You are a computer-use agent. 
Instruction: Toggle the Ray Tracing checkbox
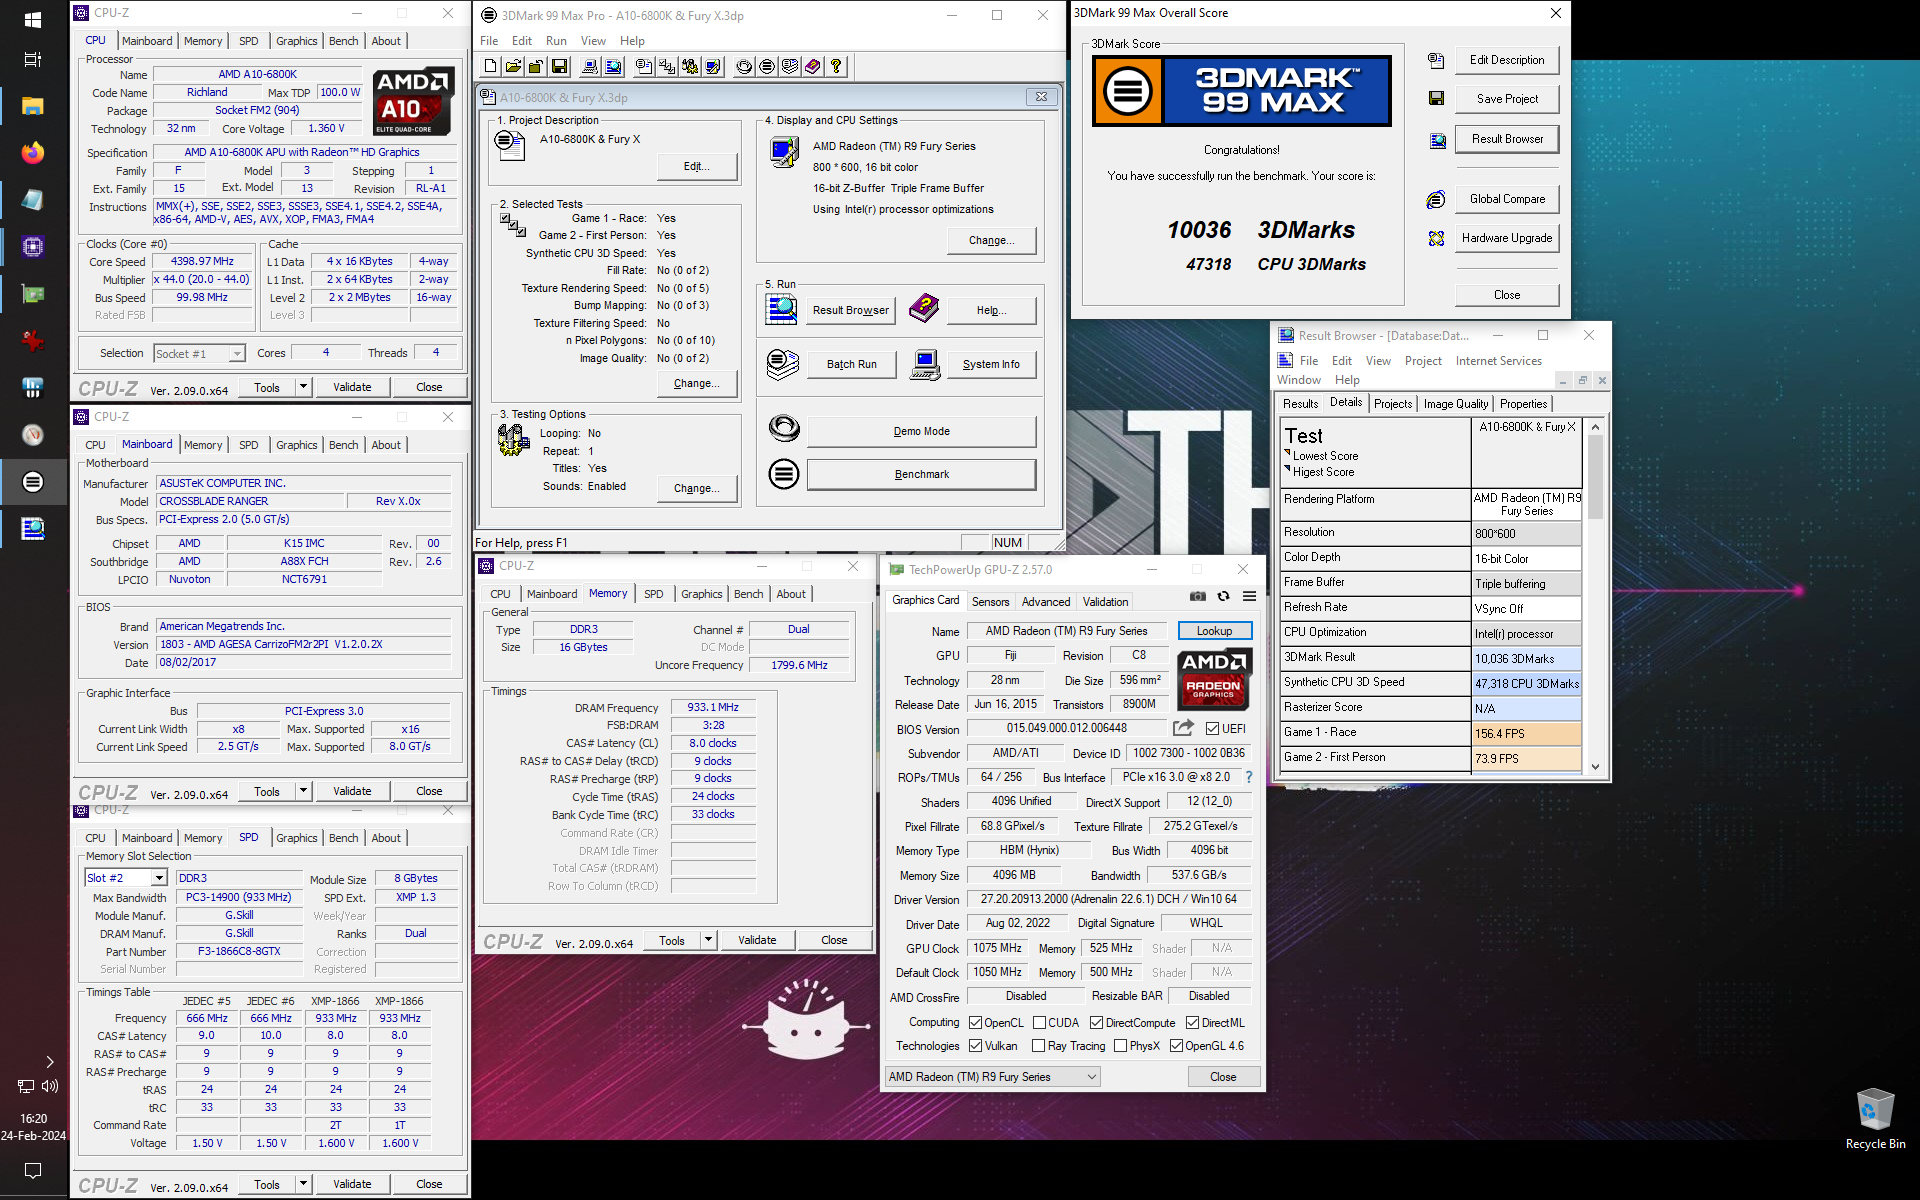(1039, 1046)
